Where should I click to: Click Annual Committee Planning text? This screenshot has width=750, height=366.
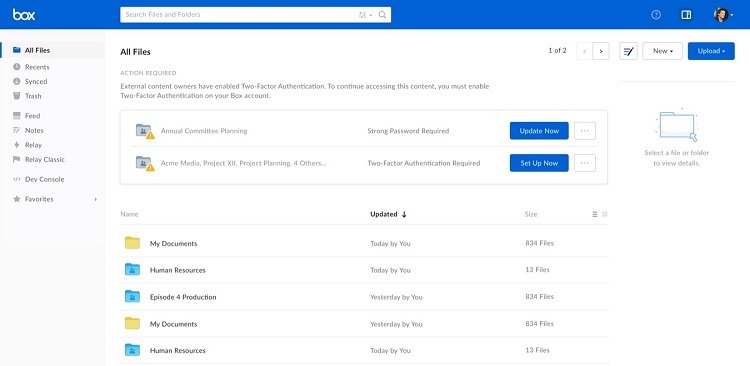(x=204, y=131)
